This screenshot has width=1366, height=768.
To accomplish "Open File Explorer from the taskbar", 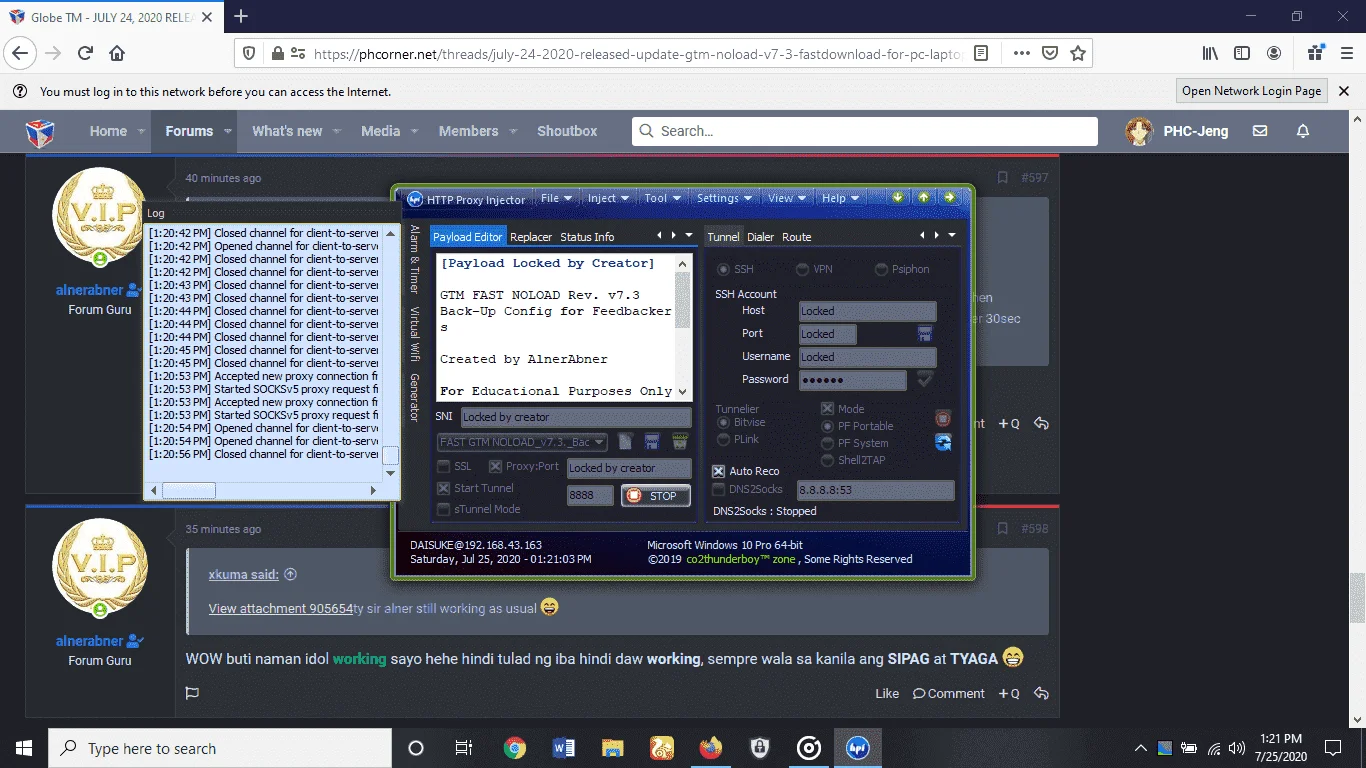I will tap(613, 748).
